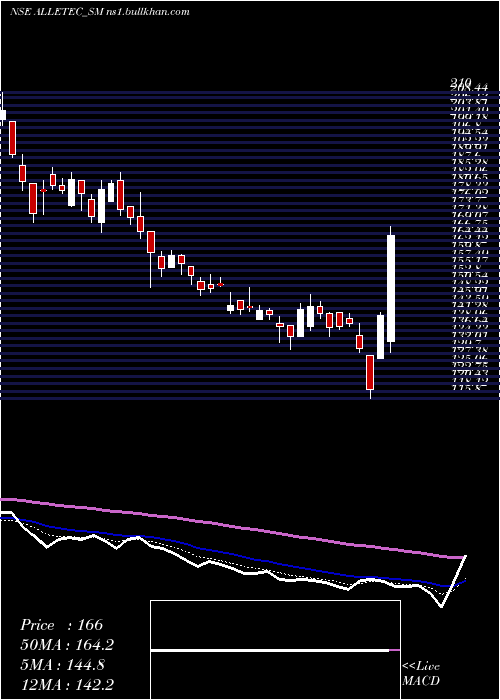Viewport: 500px width, 700px height.
Task: Click the 210 top price axis label
Action: click(x=460, y=83)
